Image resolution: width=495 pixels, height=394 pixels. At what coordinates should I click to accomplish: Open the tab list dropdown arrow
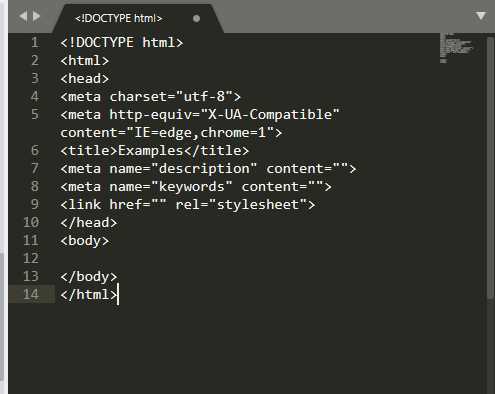480,16
